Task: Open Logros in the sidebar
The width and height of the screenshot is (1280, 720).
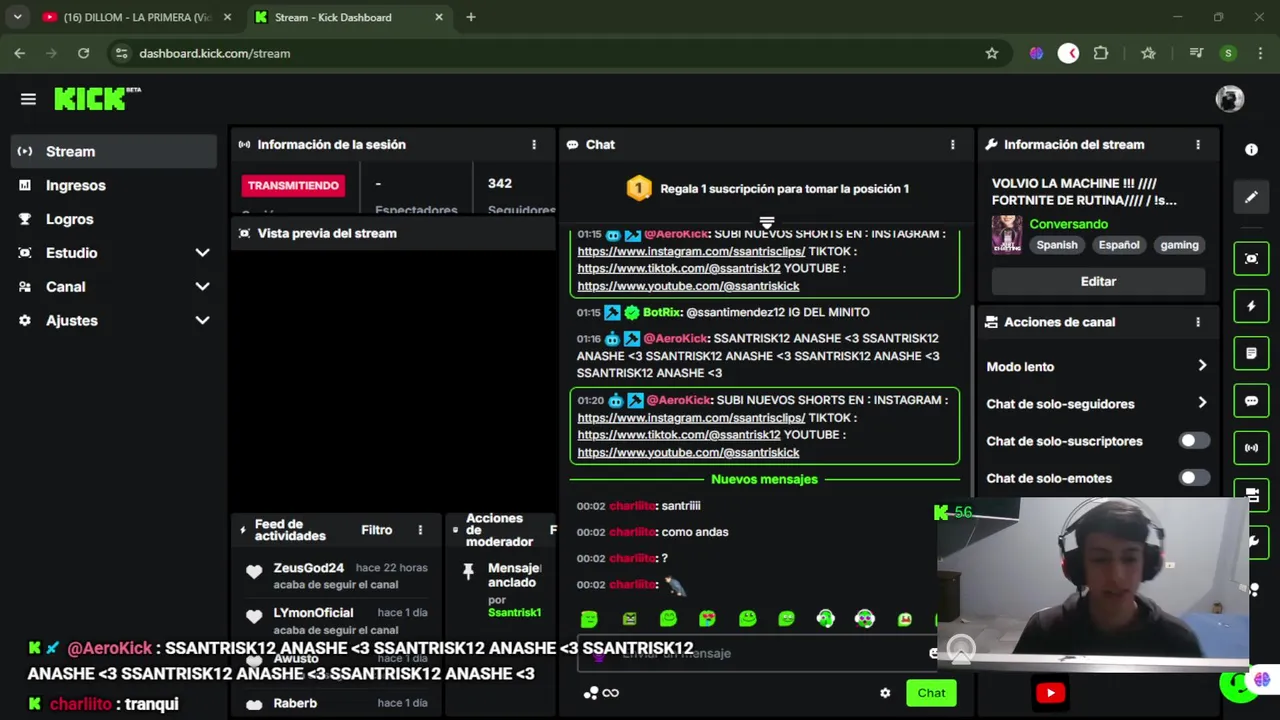Action: coord(114,219)
